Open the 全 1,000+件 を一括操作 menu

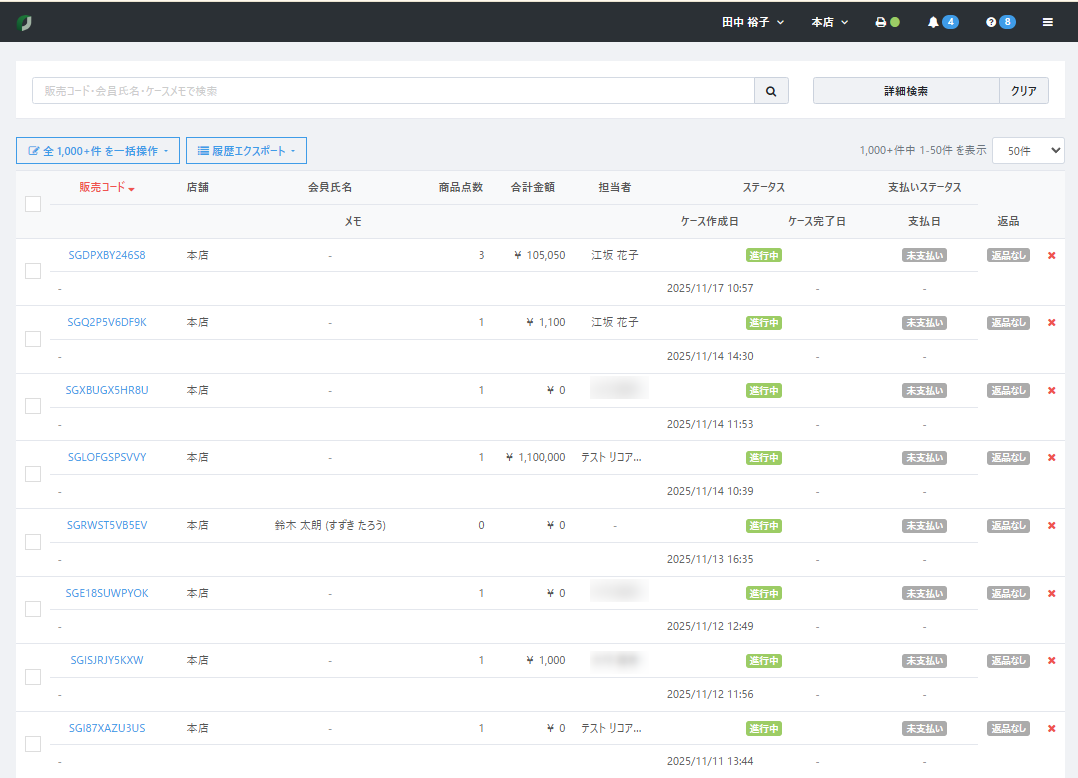pos(98,151)
